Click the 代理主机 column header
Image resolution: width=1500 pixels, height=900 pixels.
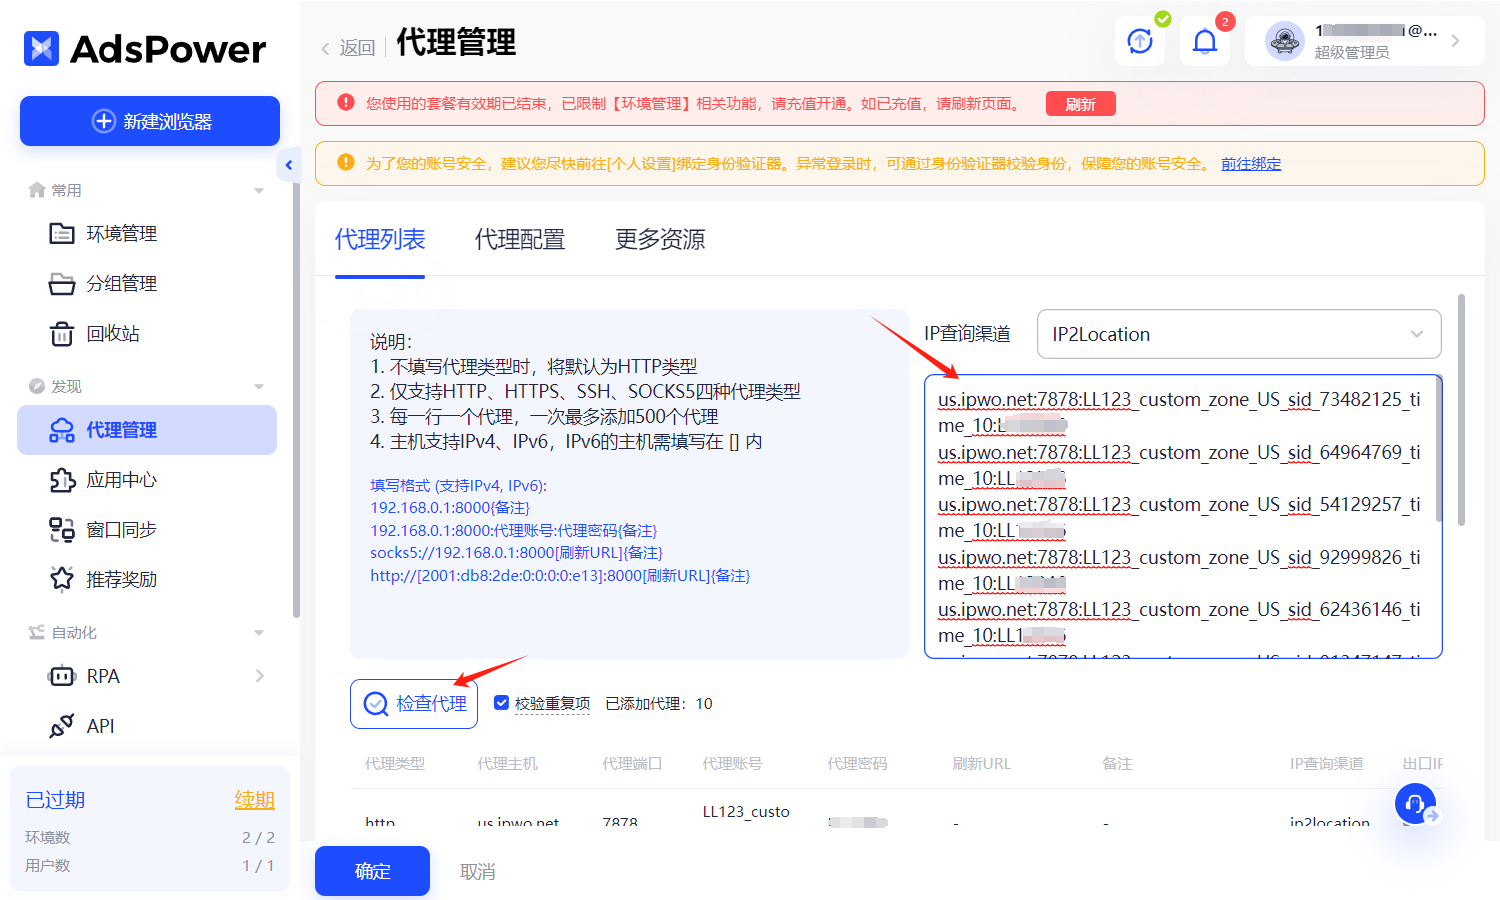tap(507, 764)
